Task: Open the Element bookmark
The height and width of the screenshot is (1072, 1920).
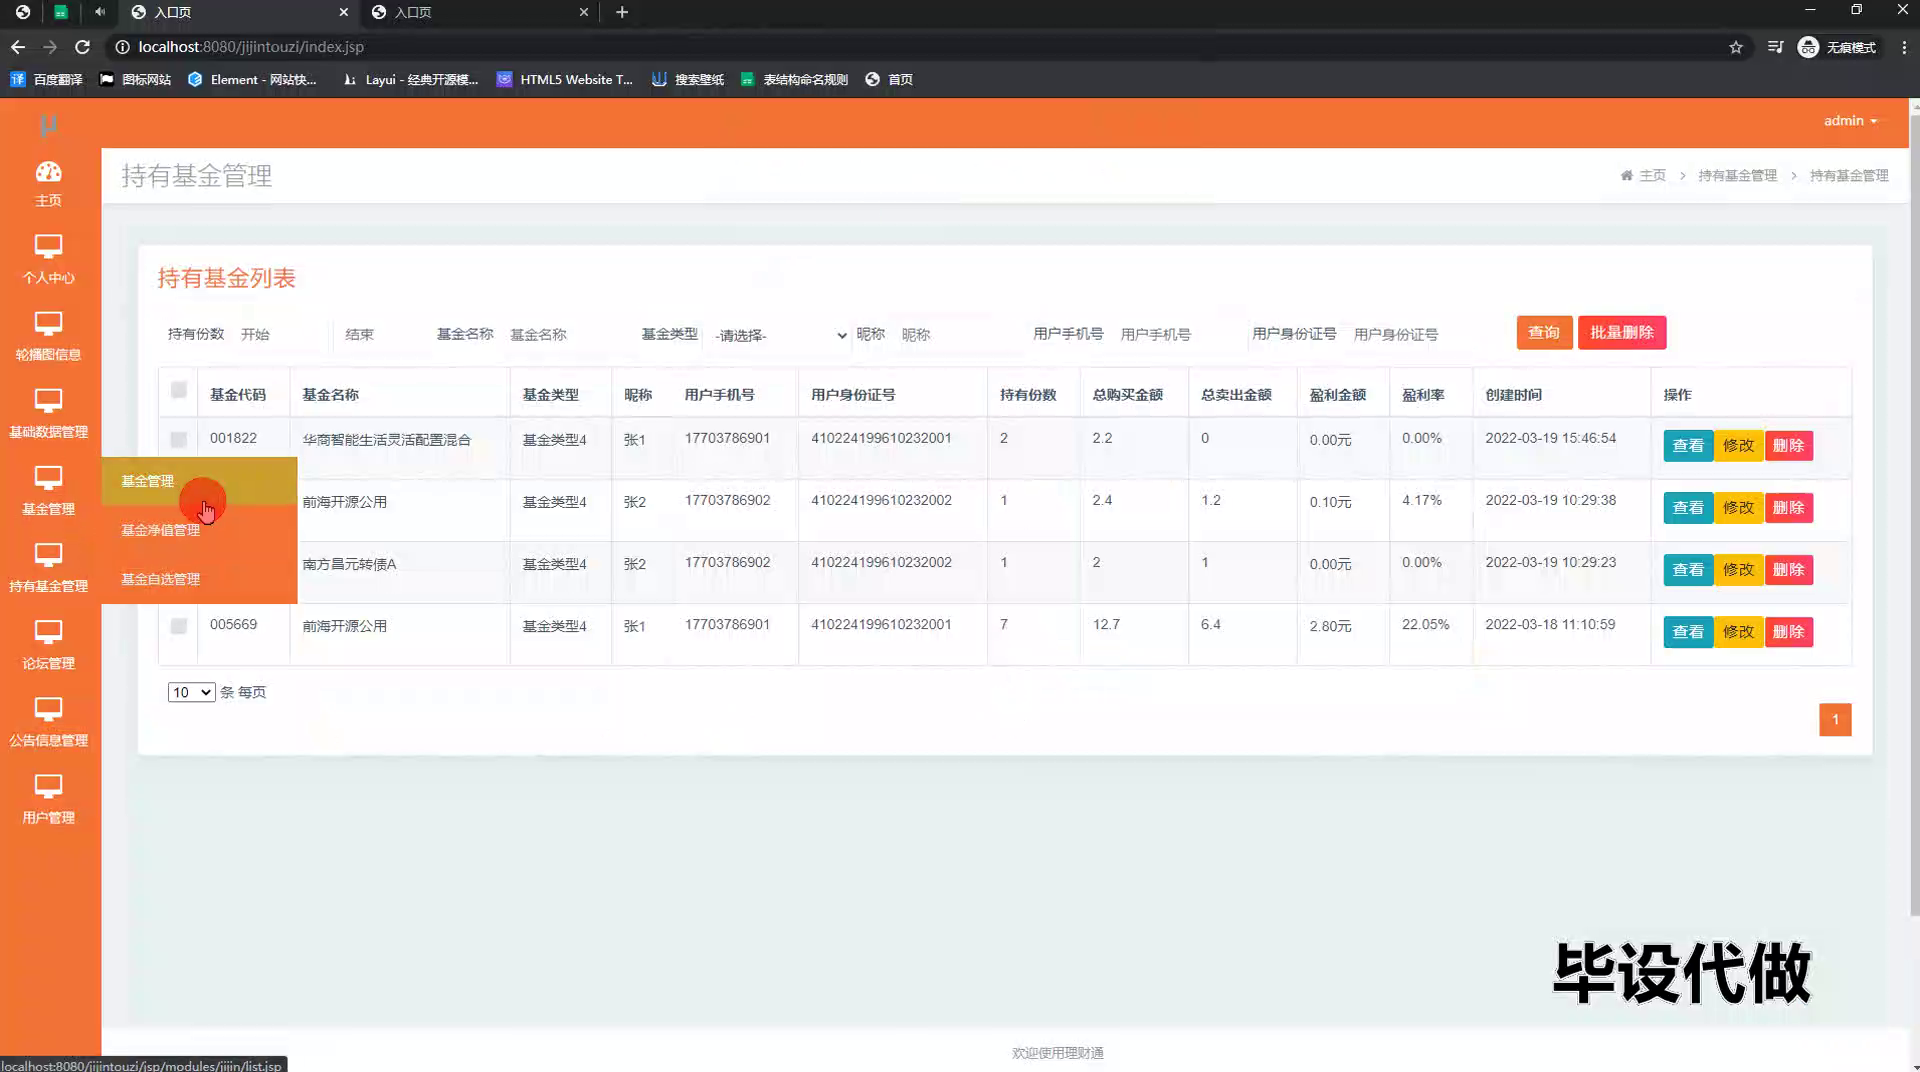Action: tap(252, 79)
